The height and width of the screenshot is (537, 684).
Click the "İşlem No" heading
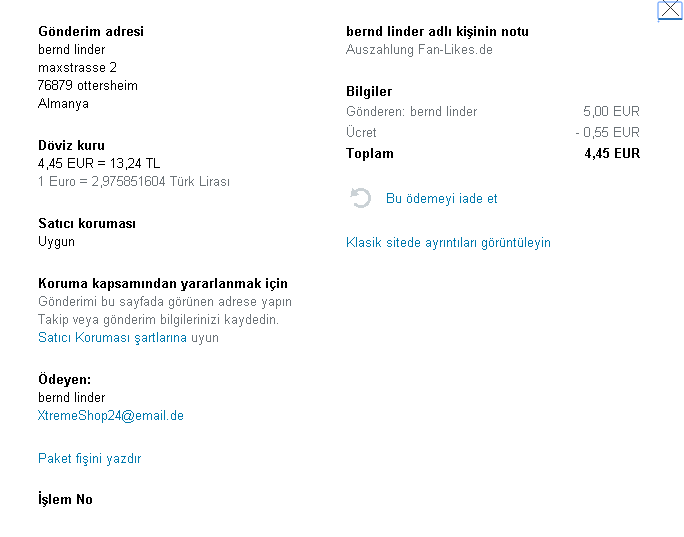(x=65, y=500)
